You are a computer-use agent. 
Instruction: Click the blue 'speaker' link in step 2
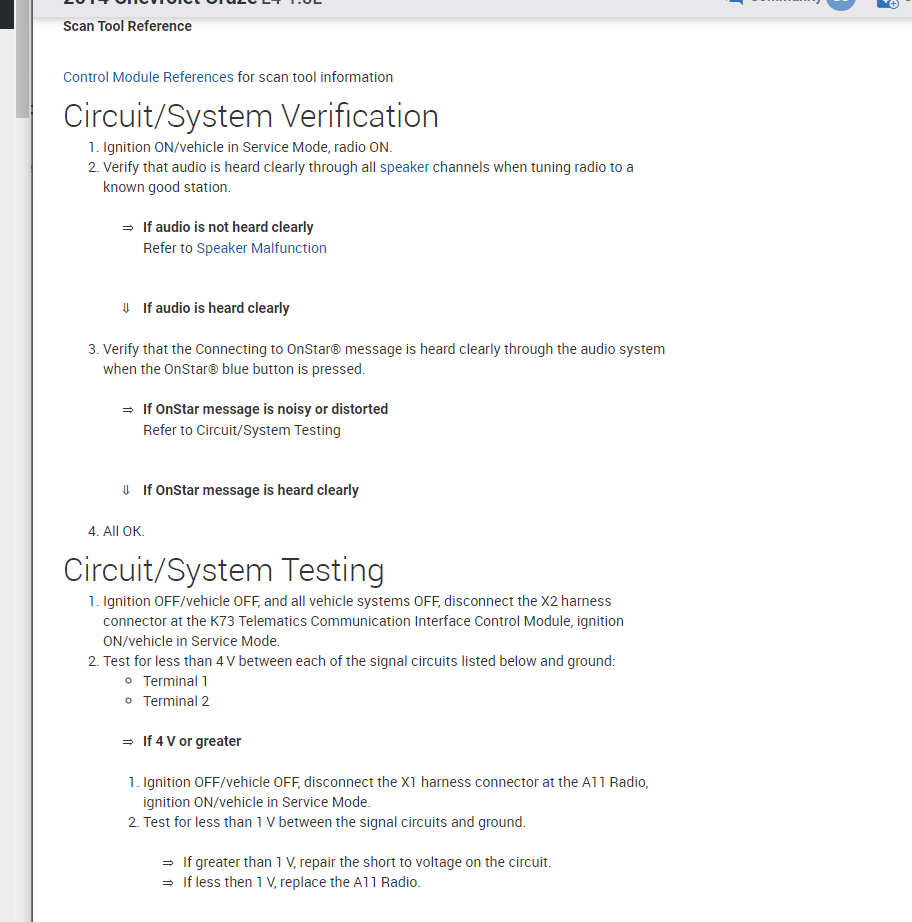point(404,167)
